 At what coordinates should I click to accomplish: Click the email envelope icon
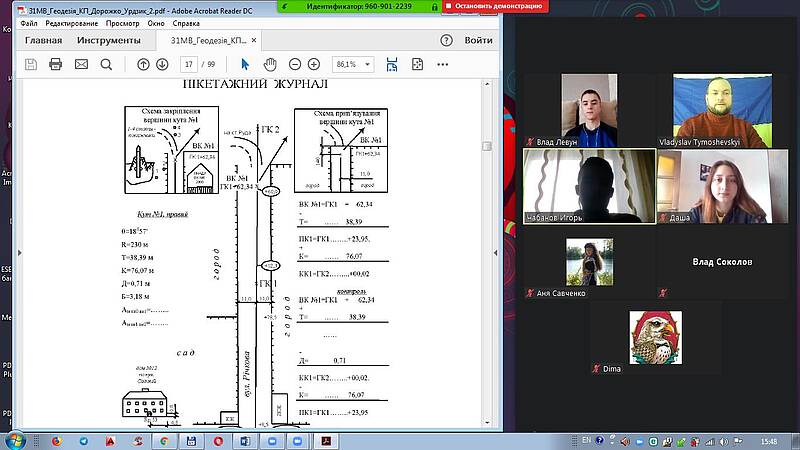[81, 64]
